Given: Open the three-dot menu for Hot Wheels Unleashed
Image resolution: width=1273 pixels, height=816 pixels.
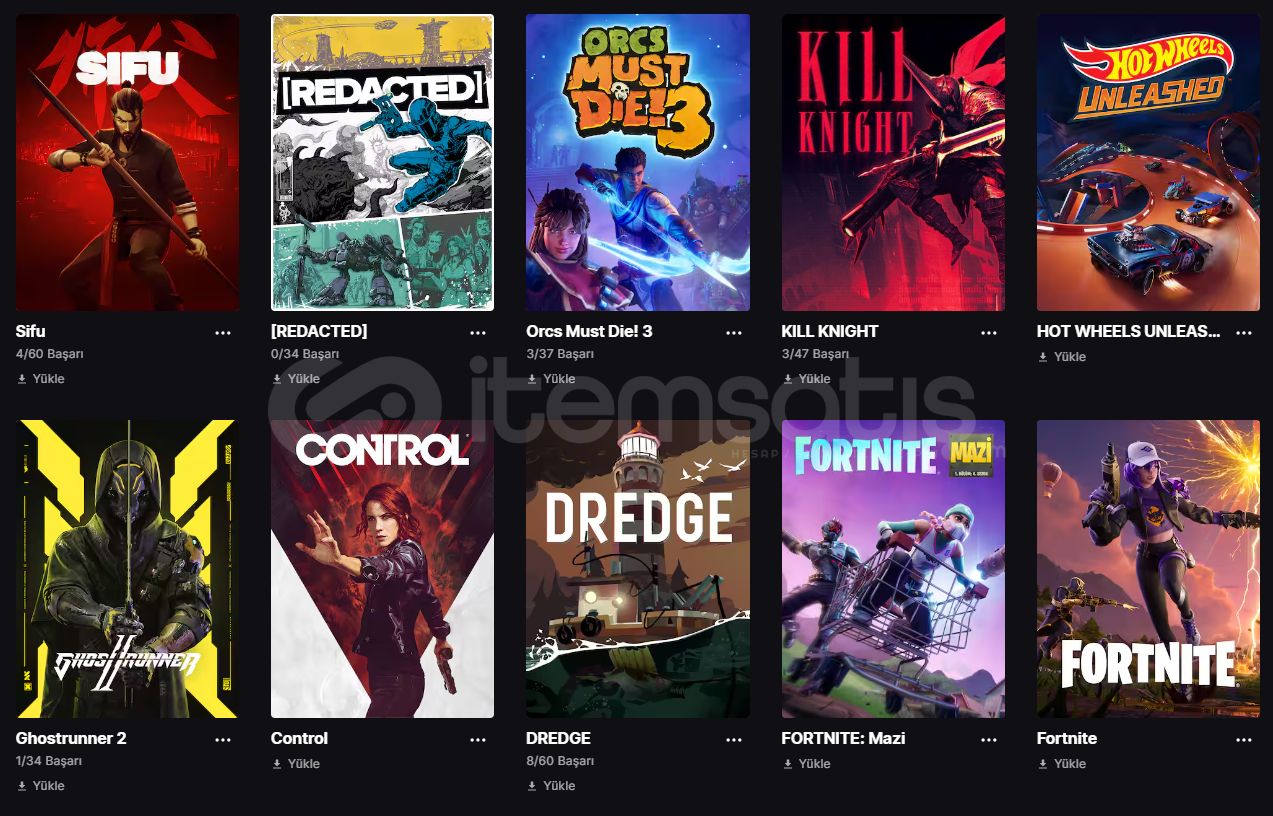Looking at the screenshot, I should (1244, 333).
